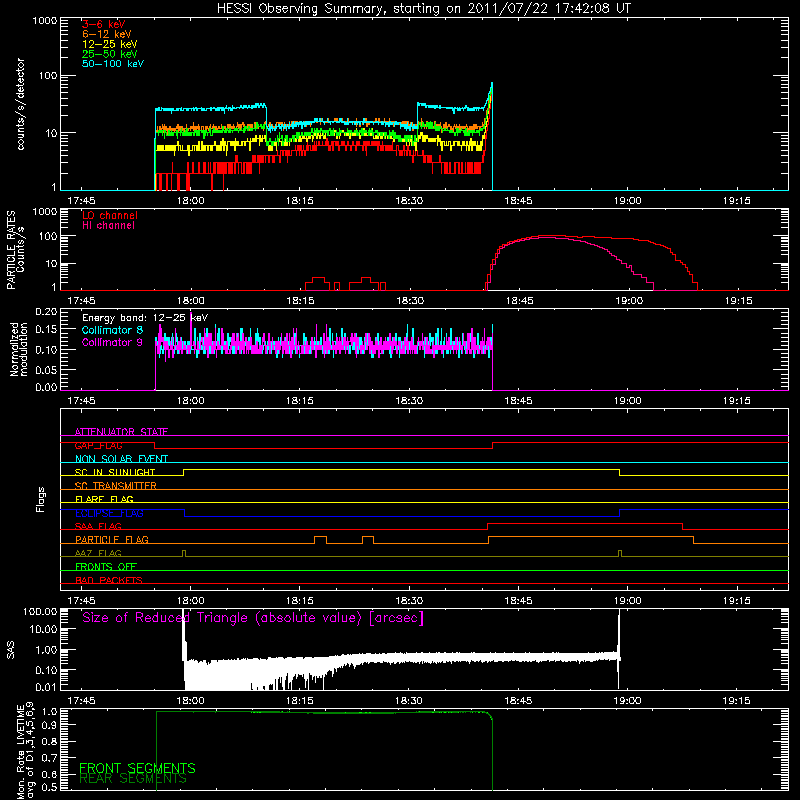Viewport: 800px width, 800px height.
Task: Select the orange 6-12 keV legend label
Action: point(107,34)
